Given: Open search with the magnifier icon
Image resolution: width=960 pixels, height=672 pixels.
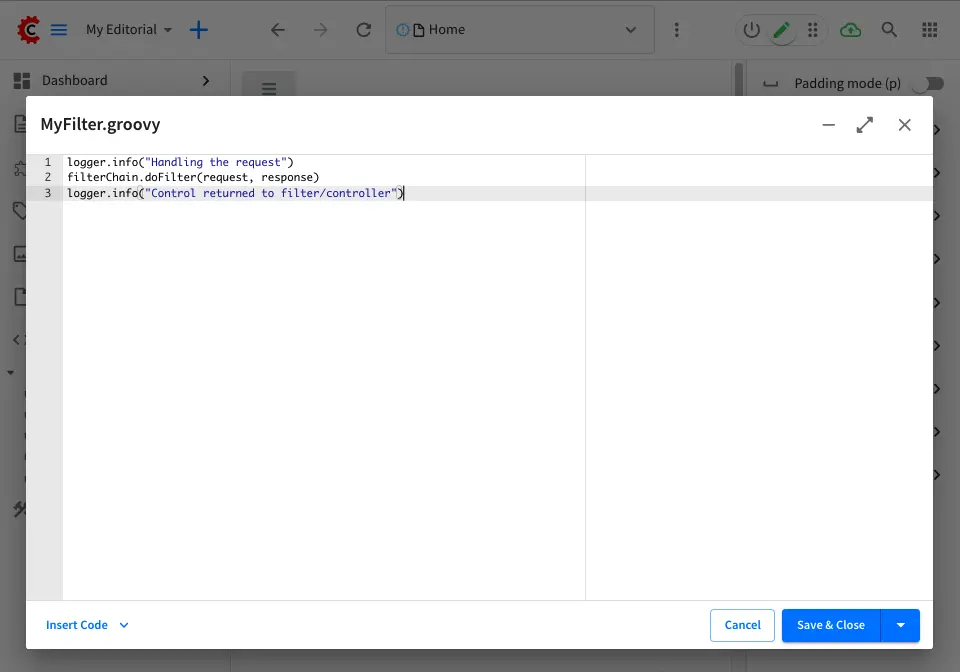Looking at the screenshot, I should tap(889, 29).
